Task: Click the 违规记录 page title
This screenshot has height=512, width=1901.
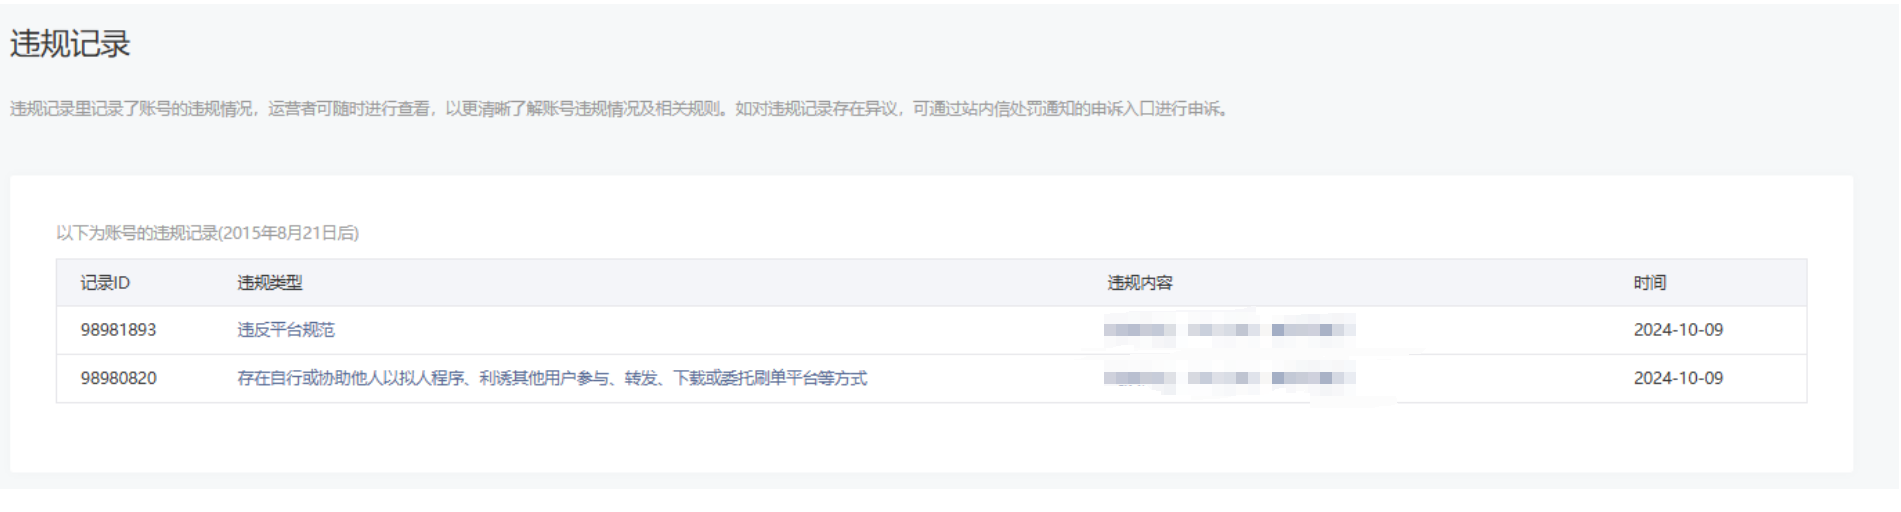Action: click(70, 44)
